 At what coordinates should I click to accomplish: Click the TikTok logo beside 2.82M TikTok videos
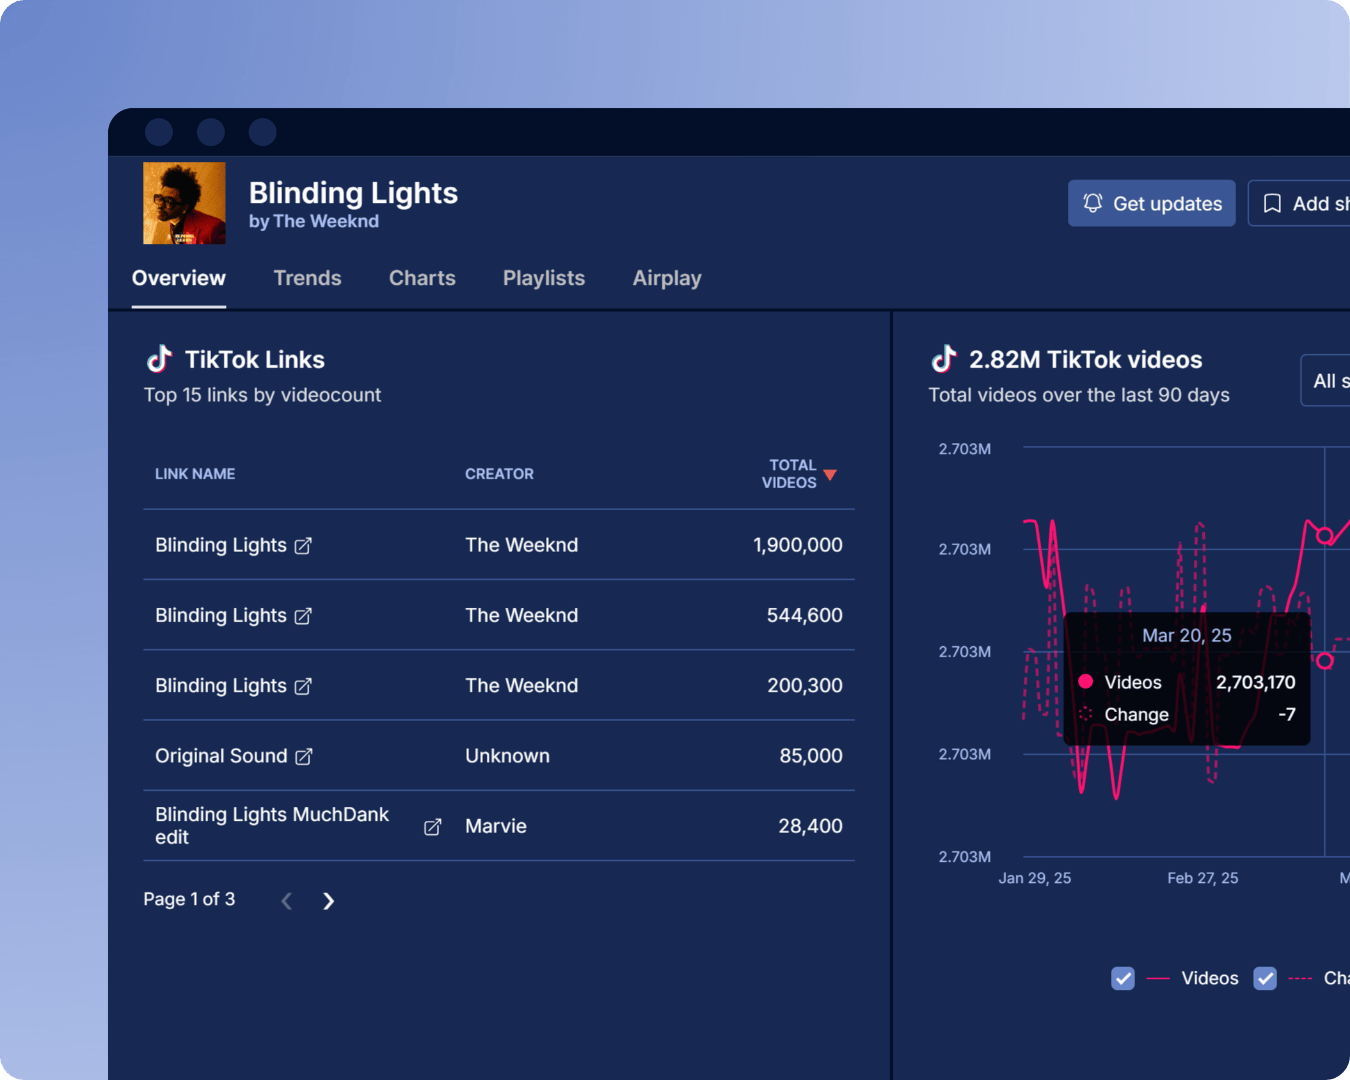click(943, 359)
